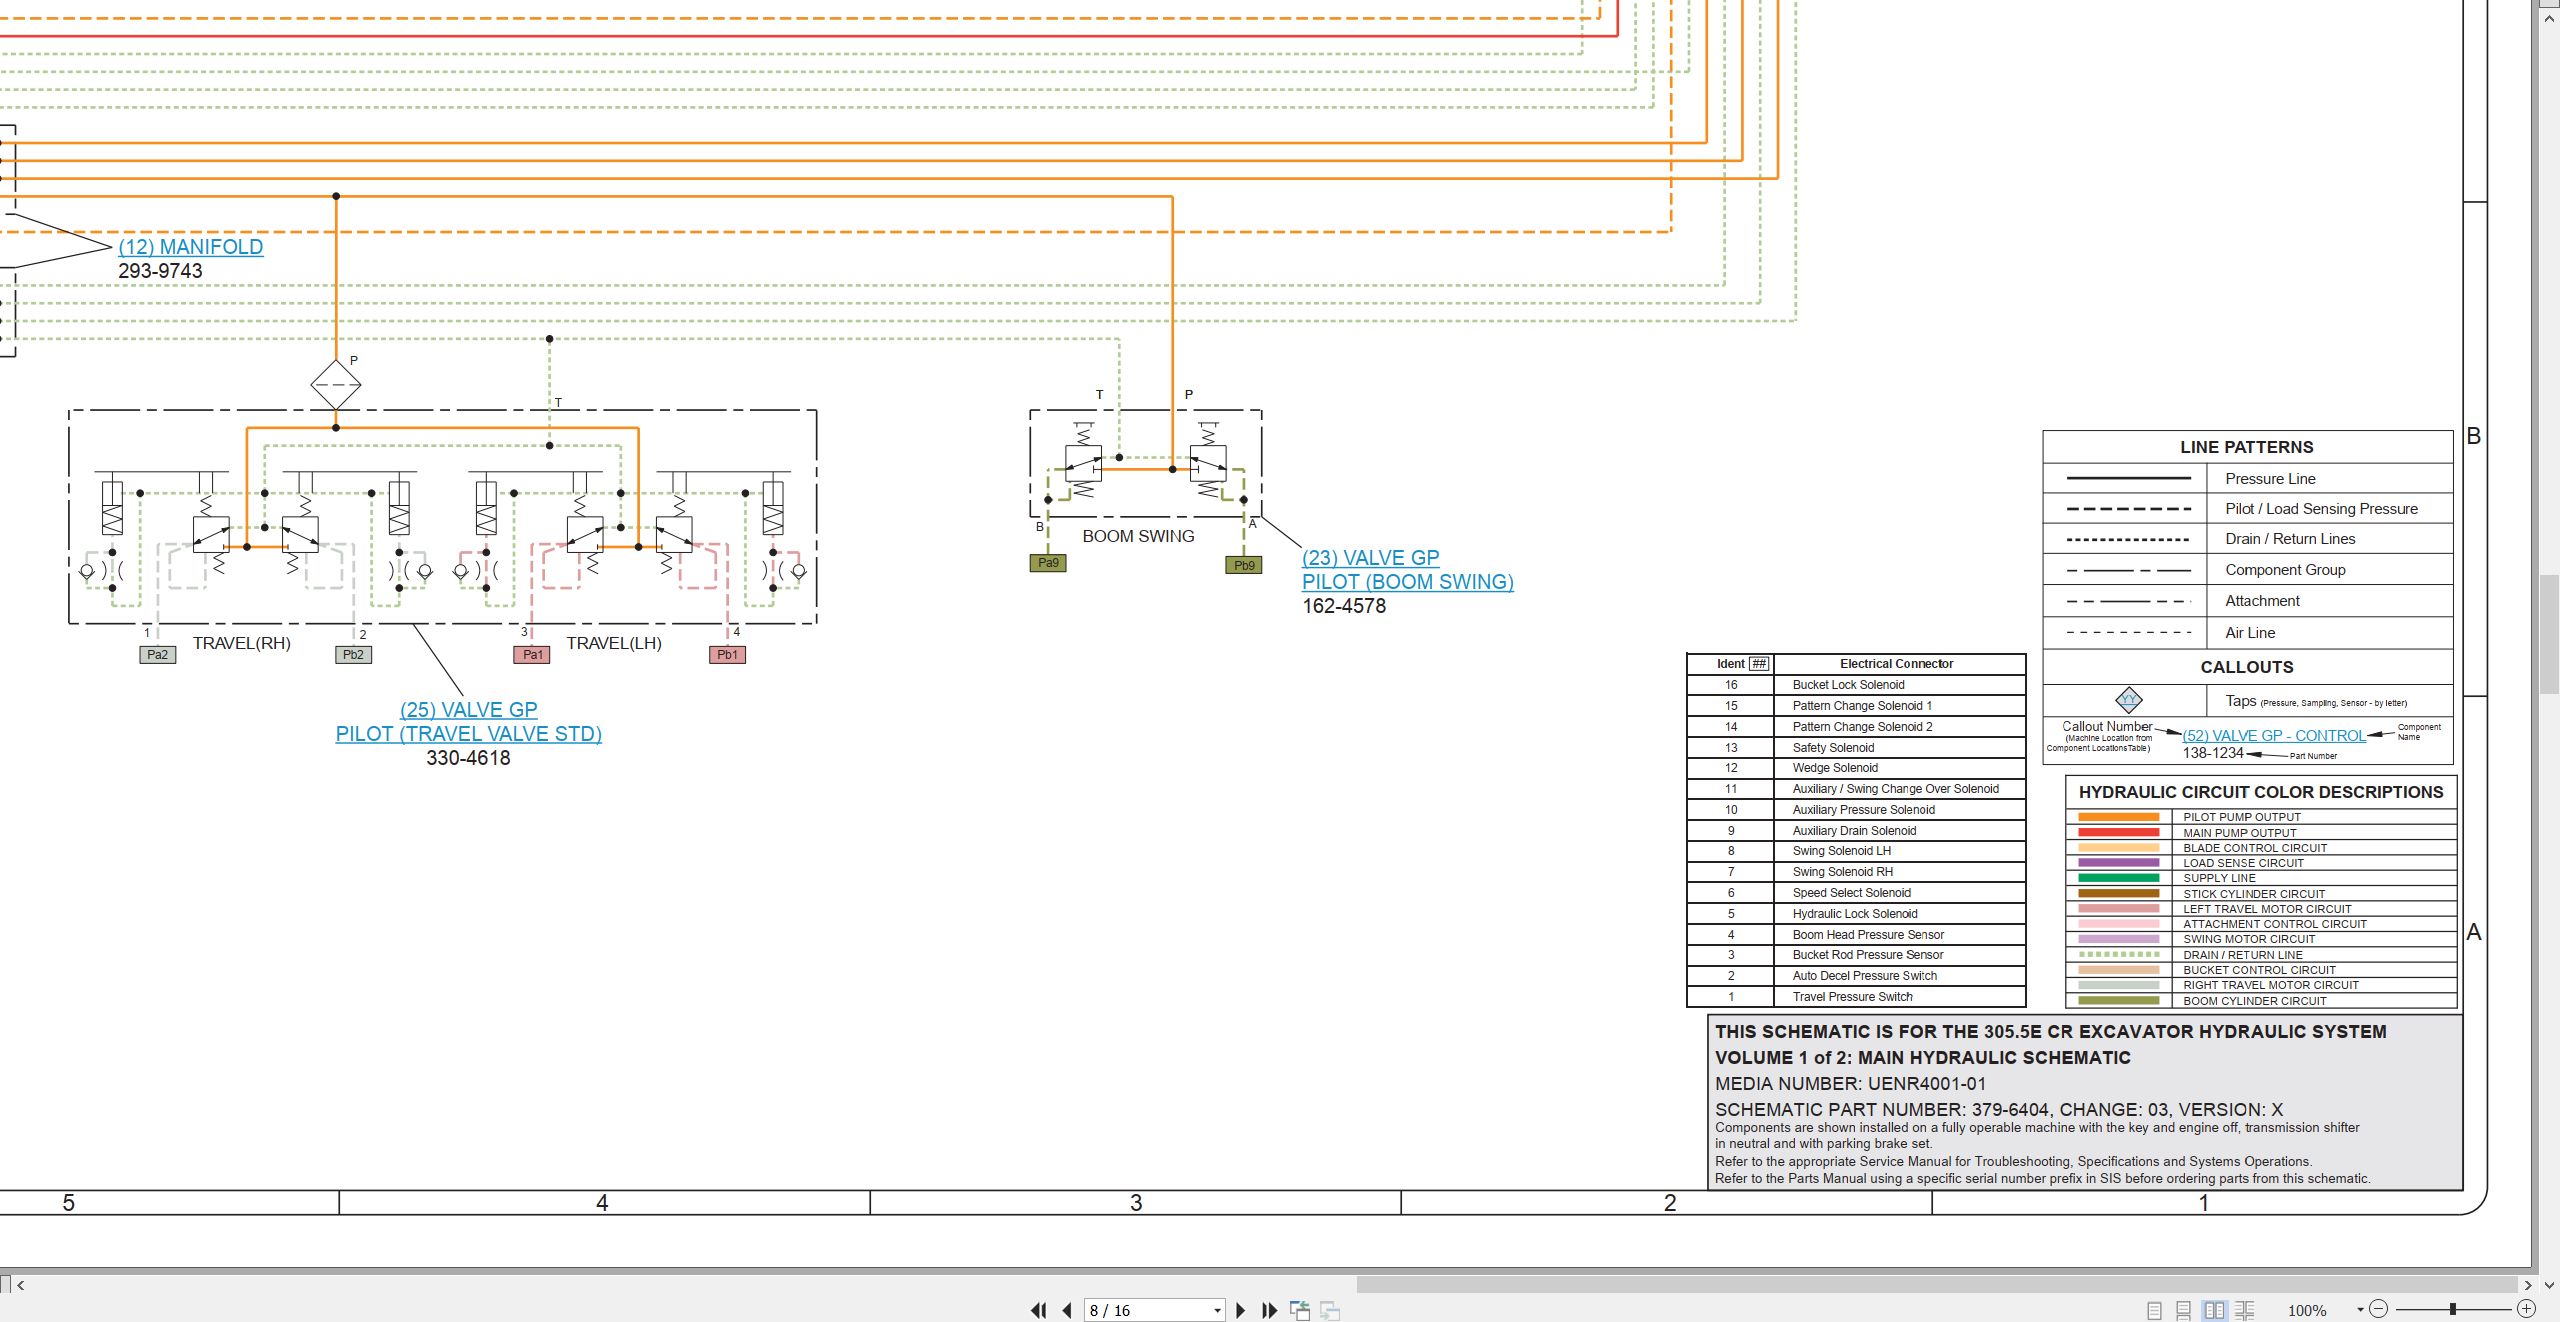Click the Safety Solenoid row

click(1856, 748)
